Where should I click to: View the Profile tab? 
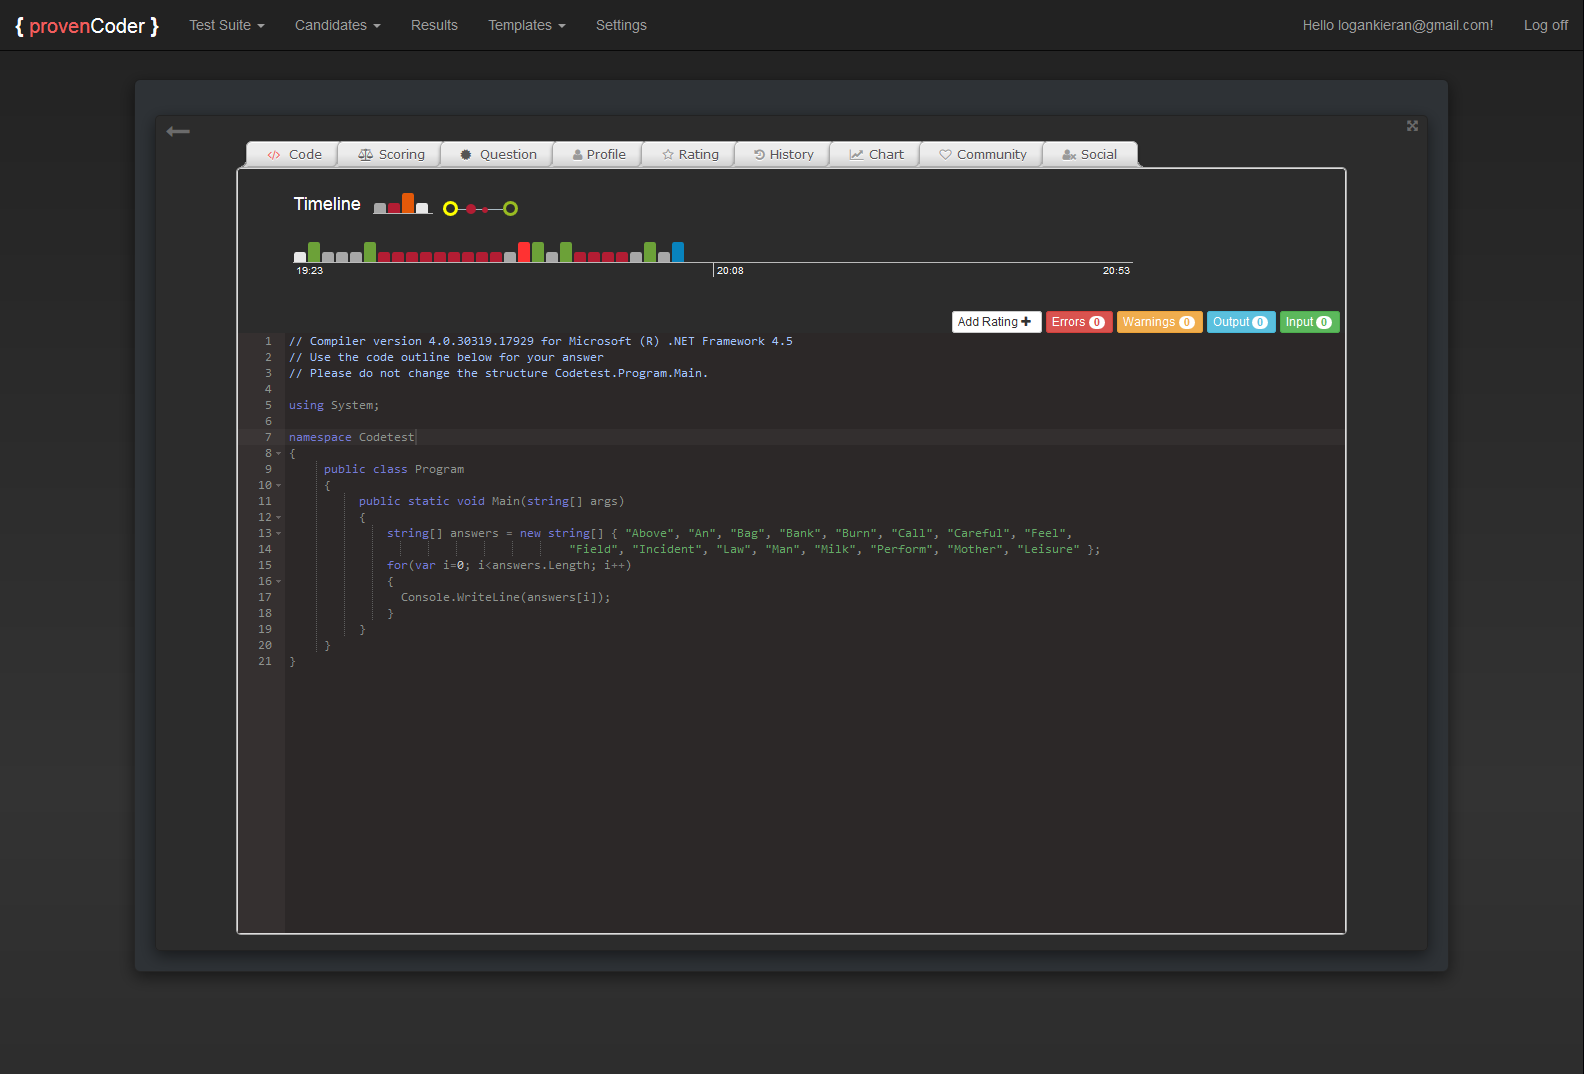pyautogui.click(x=599, y=154)
